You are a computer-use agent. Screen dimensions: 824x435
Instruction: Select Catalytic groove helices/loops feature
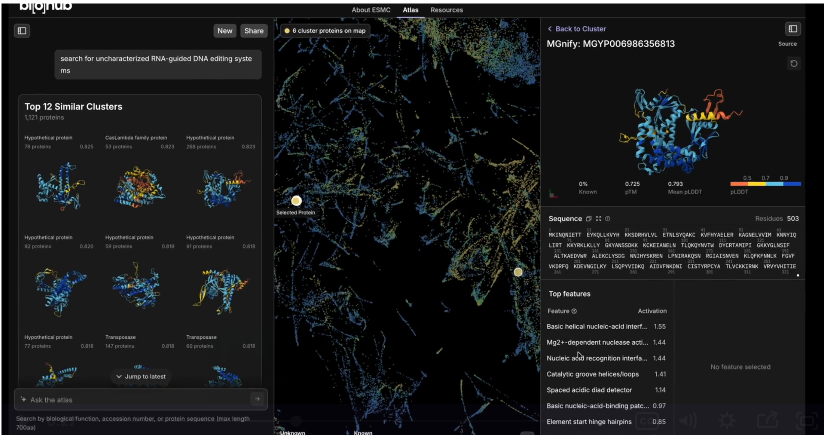(x=606, y=375)
